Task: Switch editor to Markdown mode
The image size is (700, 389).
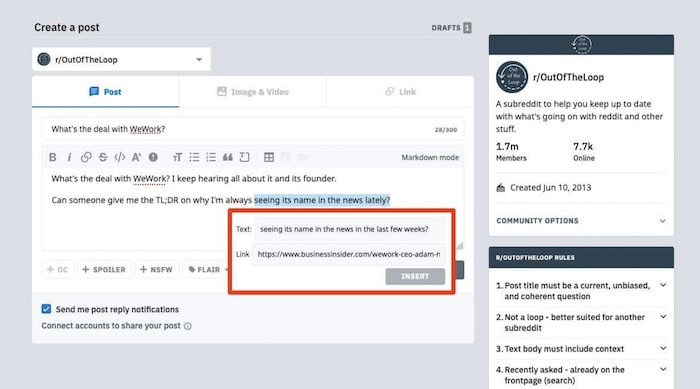Action: [430, 158]
